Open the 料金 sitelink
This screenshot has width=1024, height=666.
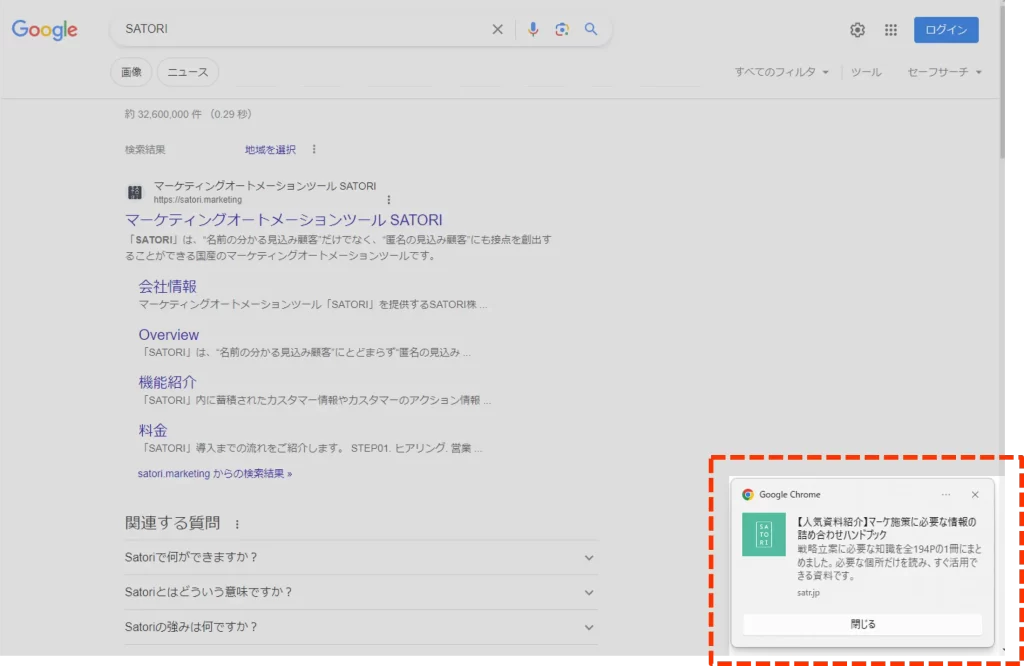pyautogui.click(x=153, y=430)
